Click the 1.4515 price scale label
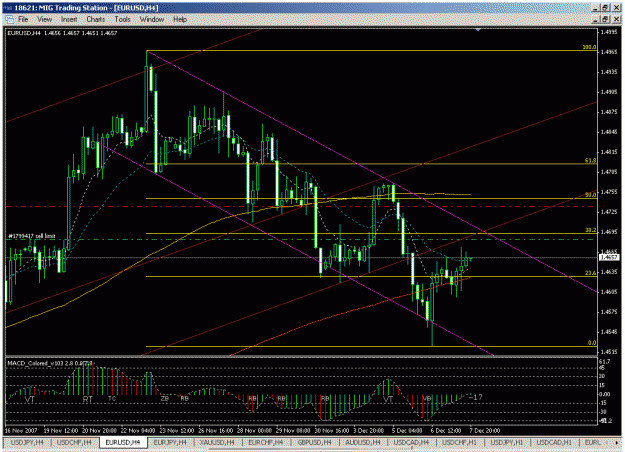Image resolution: width=625 pixels, height=452 pixels. (609, 352)
